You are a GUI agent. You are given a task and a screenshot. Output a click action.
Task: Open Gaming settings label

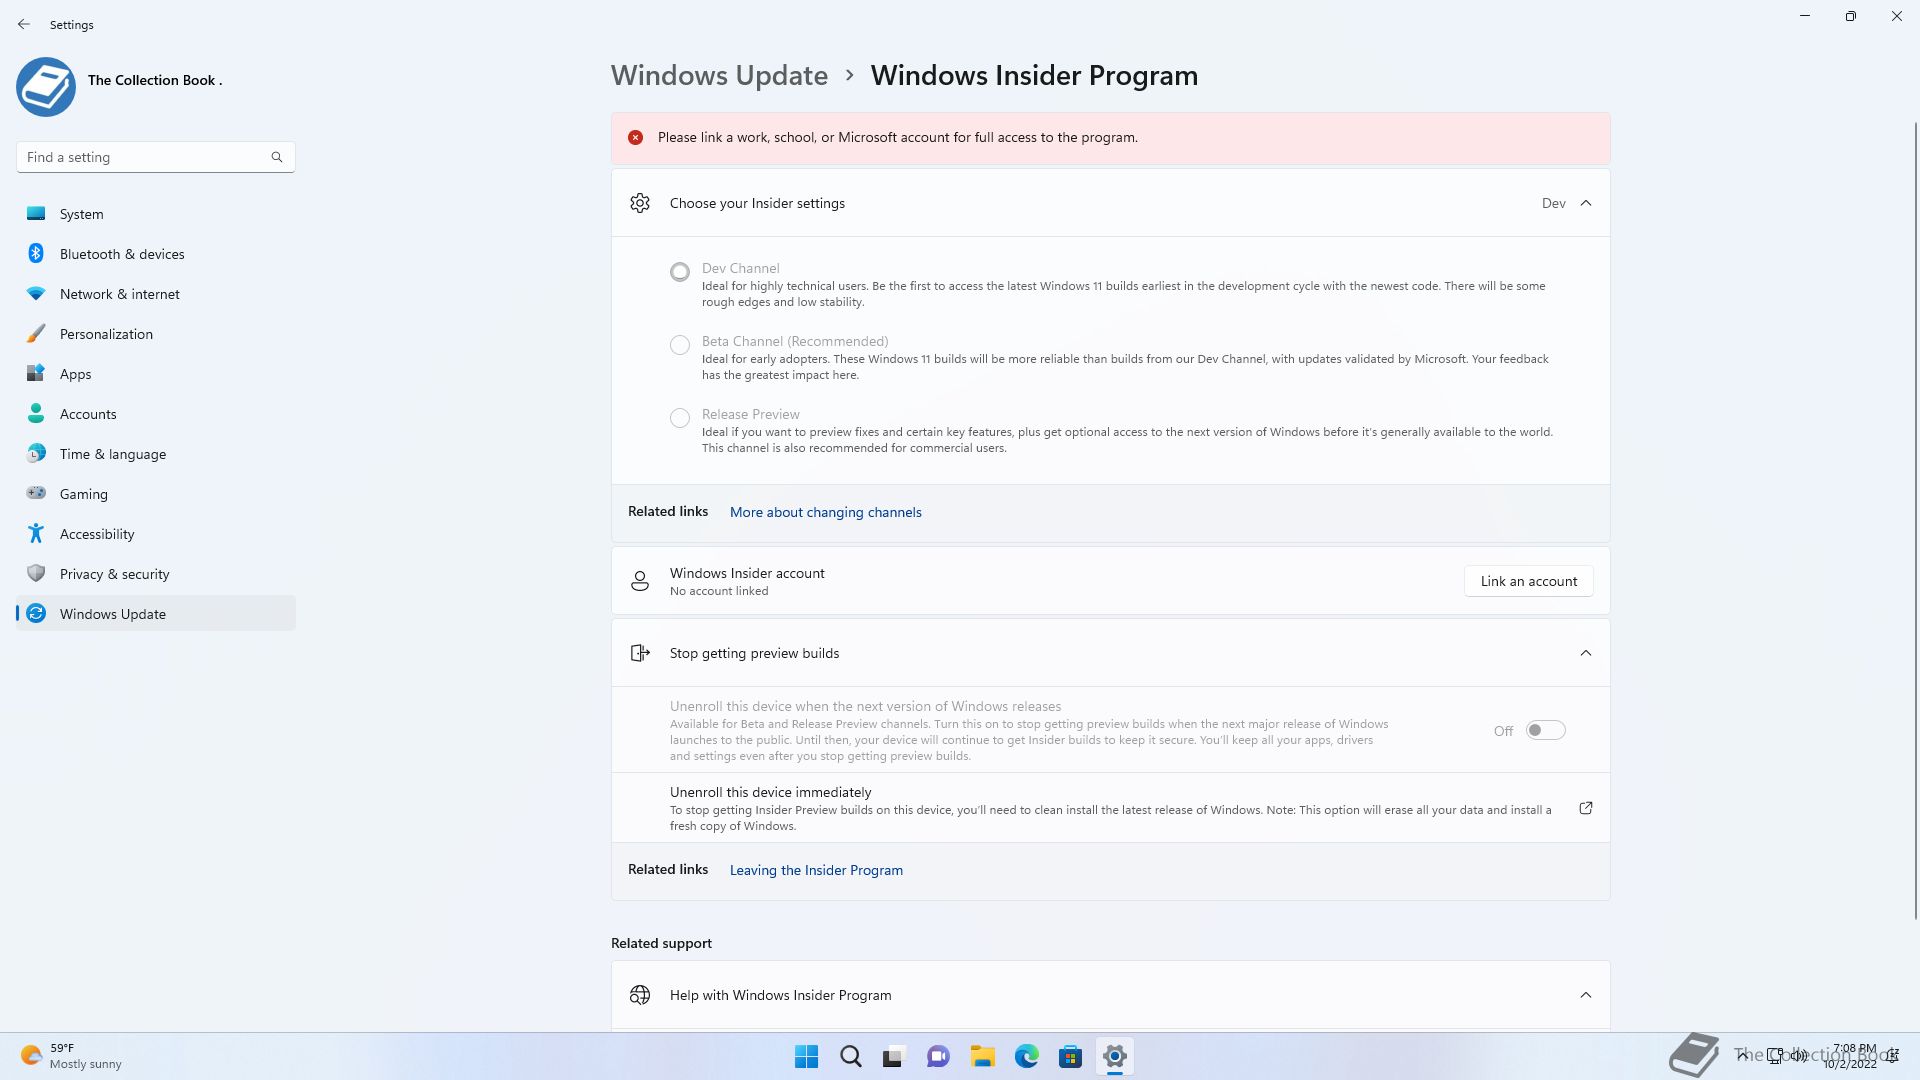tap(83, 494)
